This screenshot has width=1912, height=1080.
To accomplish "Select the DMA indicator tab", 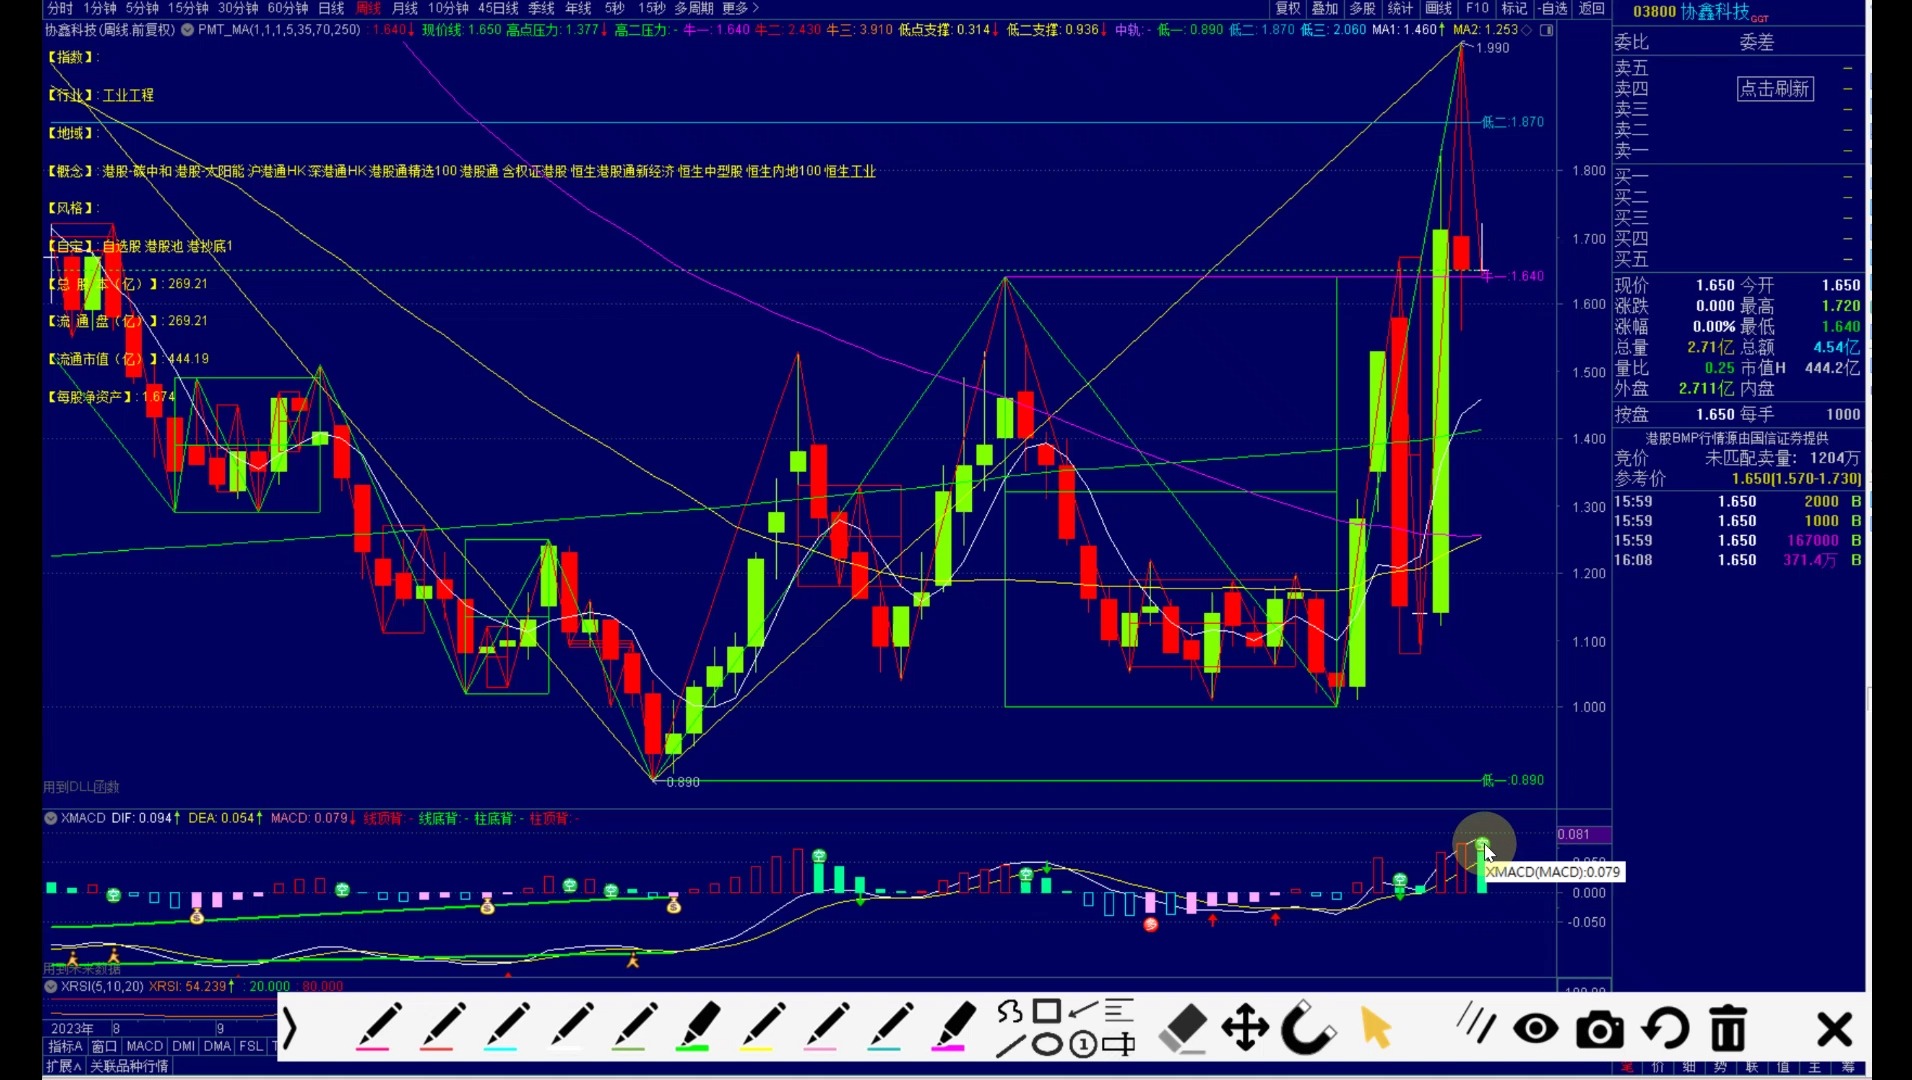I will point(217,1046).
